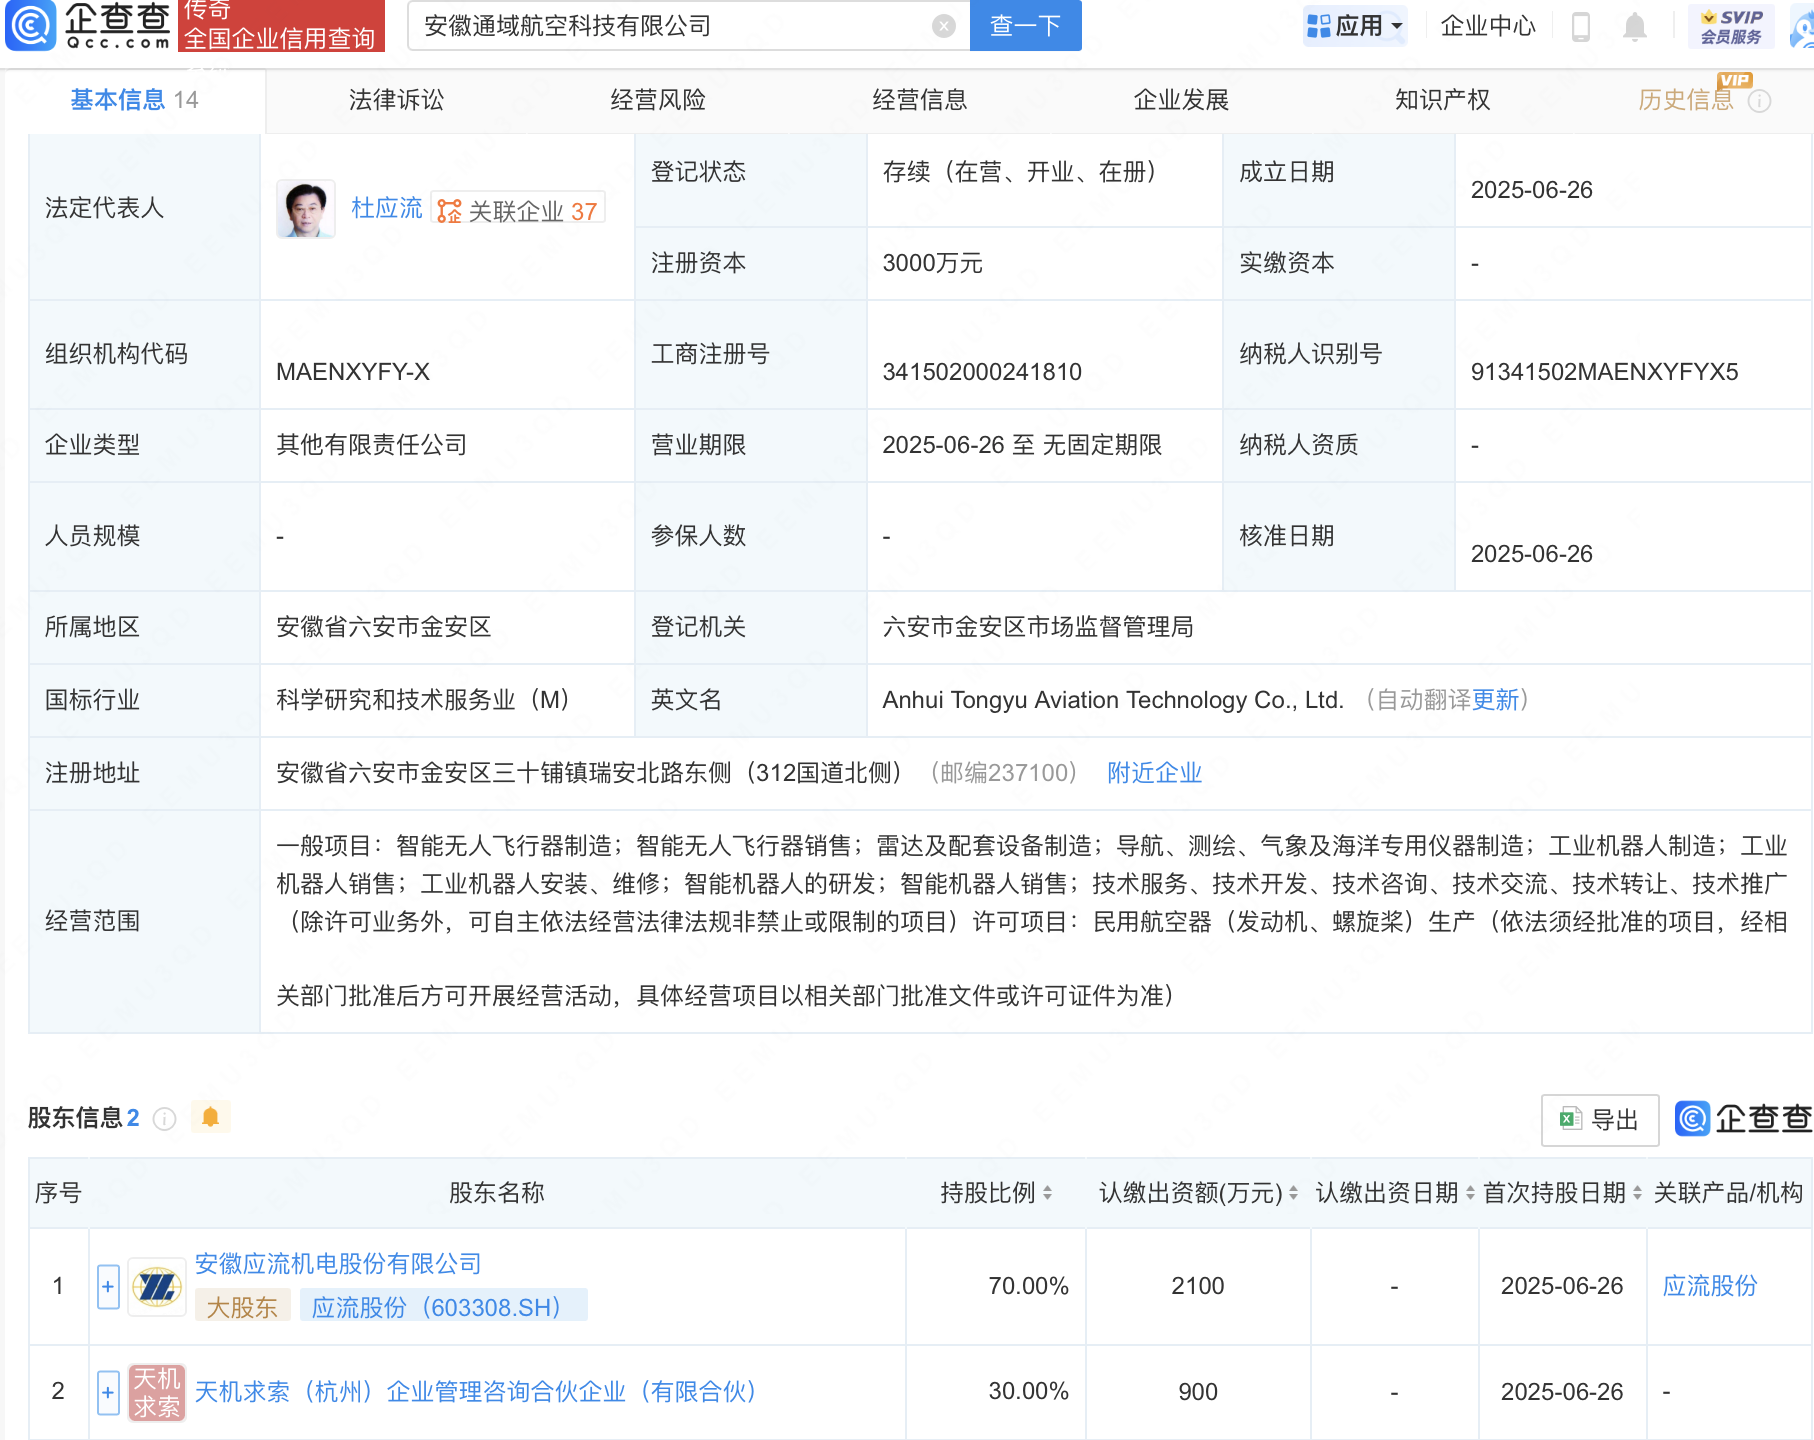Select organization code MAENXYFY-X
The height and width of the screenshot is (1440, 1814).
(353, 372)
